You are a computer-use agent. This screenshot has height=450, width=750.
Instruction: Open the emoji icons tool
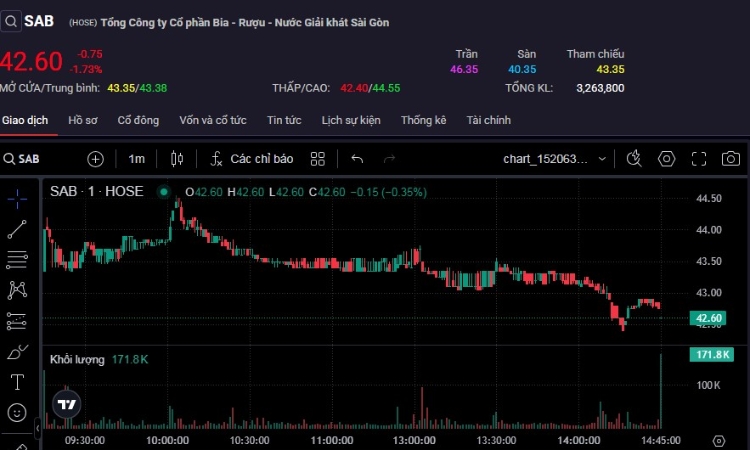point(17,412)
